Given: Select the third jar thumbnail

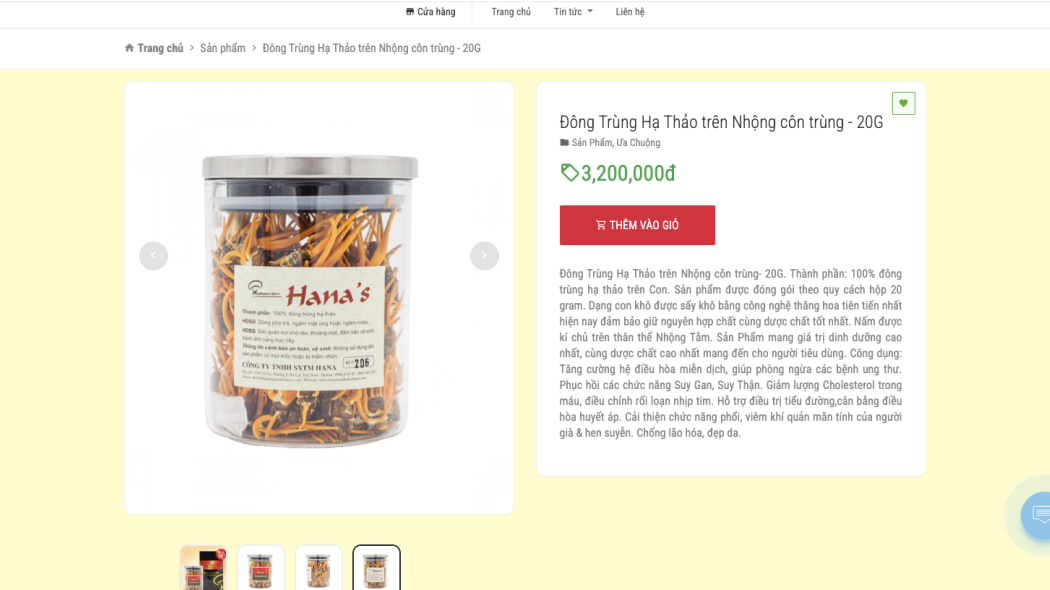Looking at the screenshot, I should pyautogui.click(x=319, y=568).
